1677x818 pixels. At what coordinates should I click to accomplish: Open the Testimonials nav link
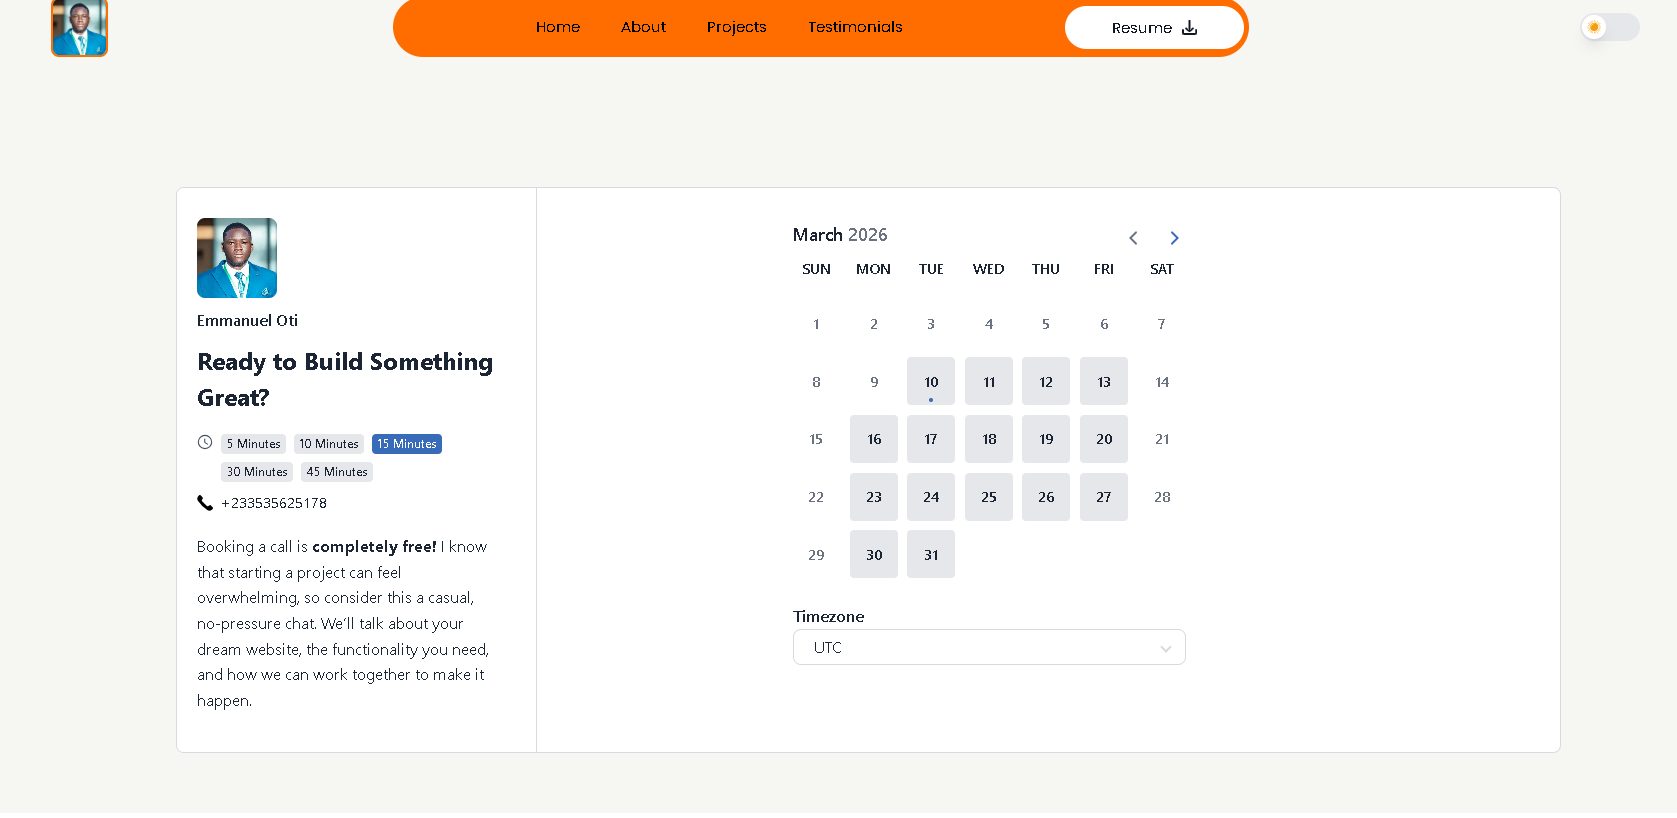(855, 27)
